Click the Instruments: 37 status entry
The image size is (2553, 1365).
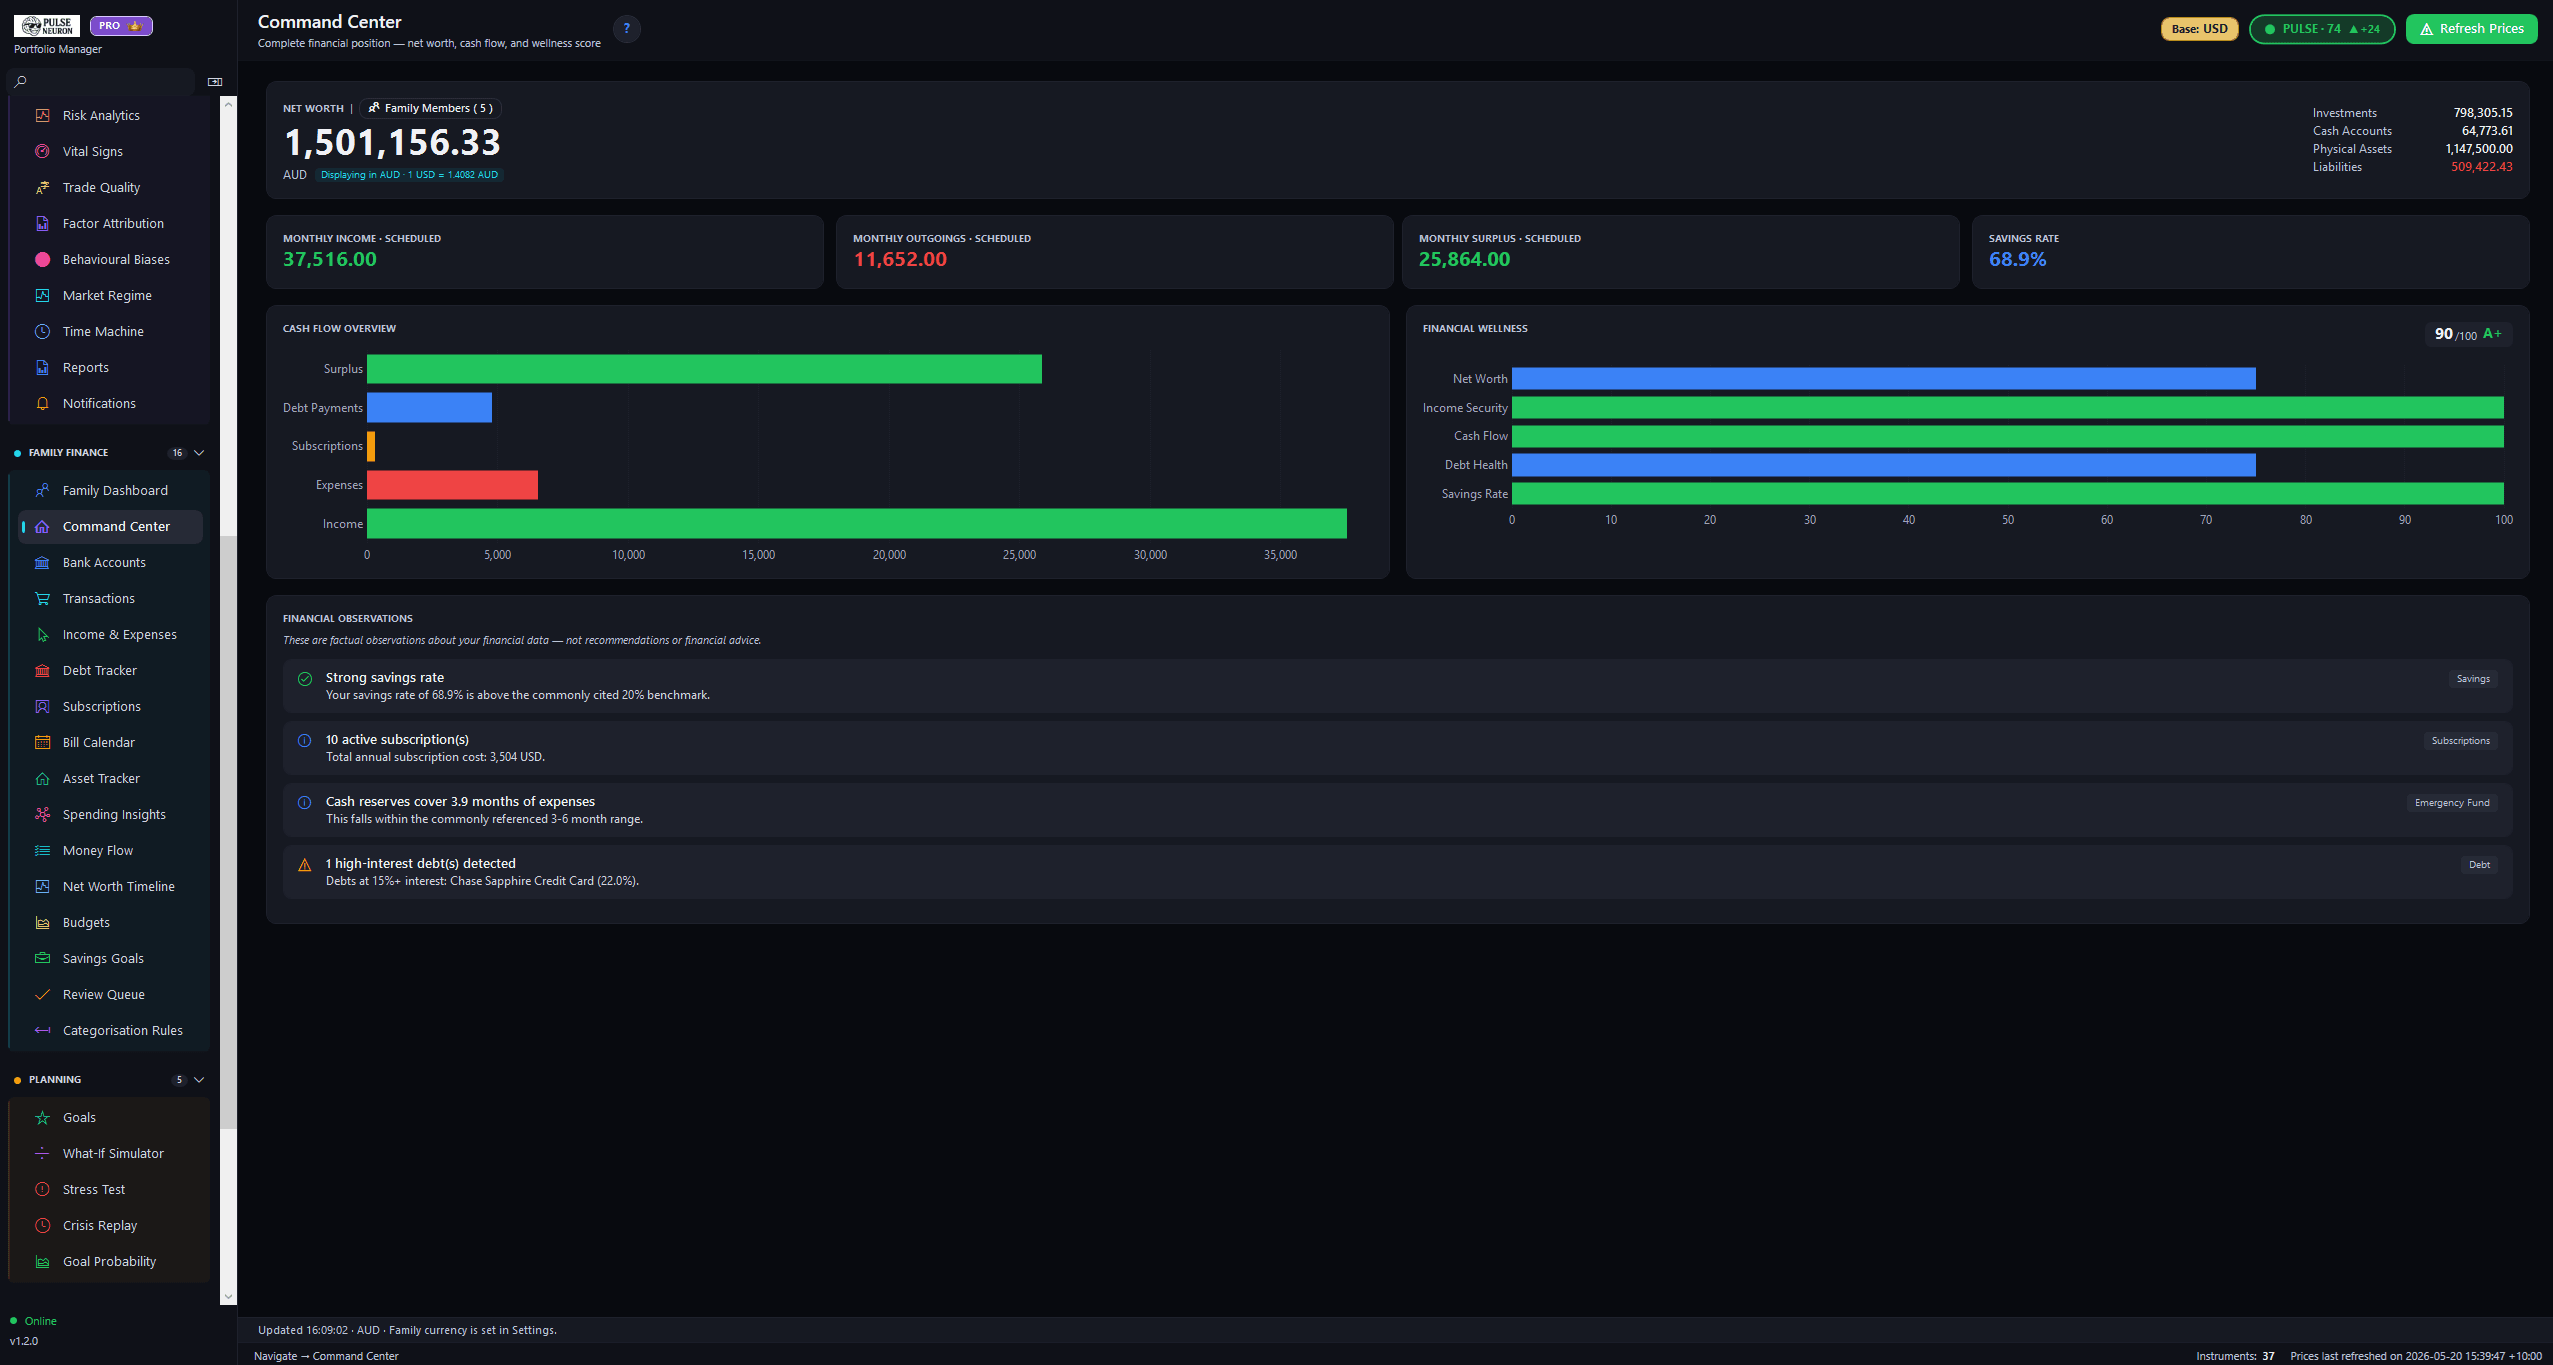point(2234,1356)
